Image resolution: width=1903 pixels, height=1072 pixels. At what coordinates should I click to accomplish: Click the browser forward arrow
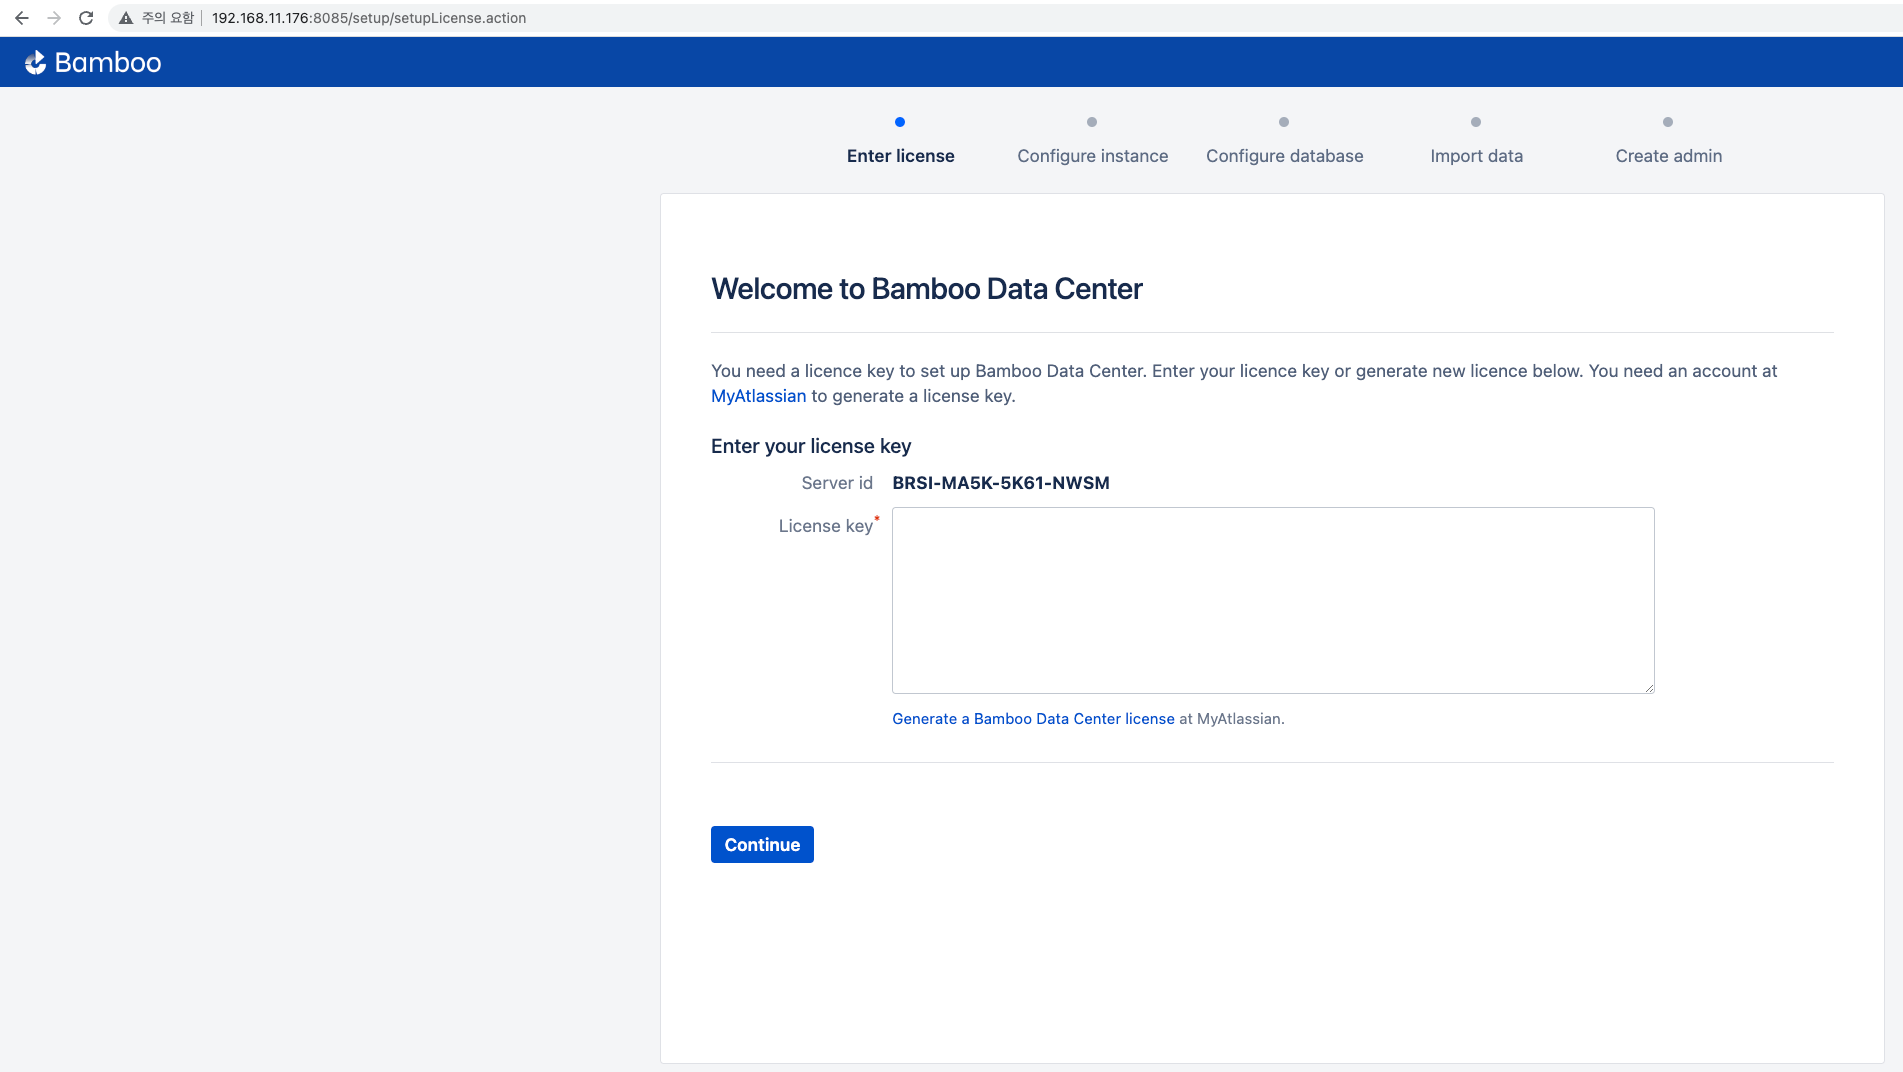(54, 18)
